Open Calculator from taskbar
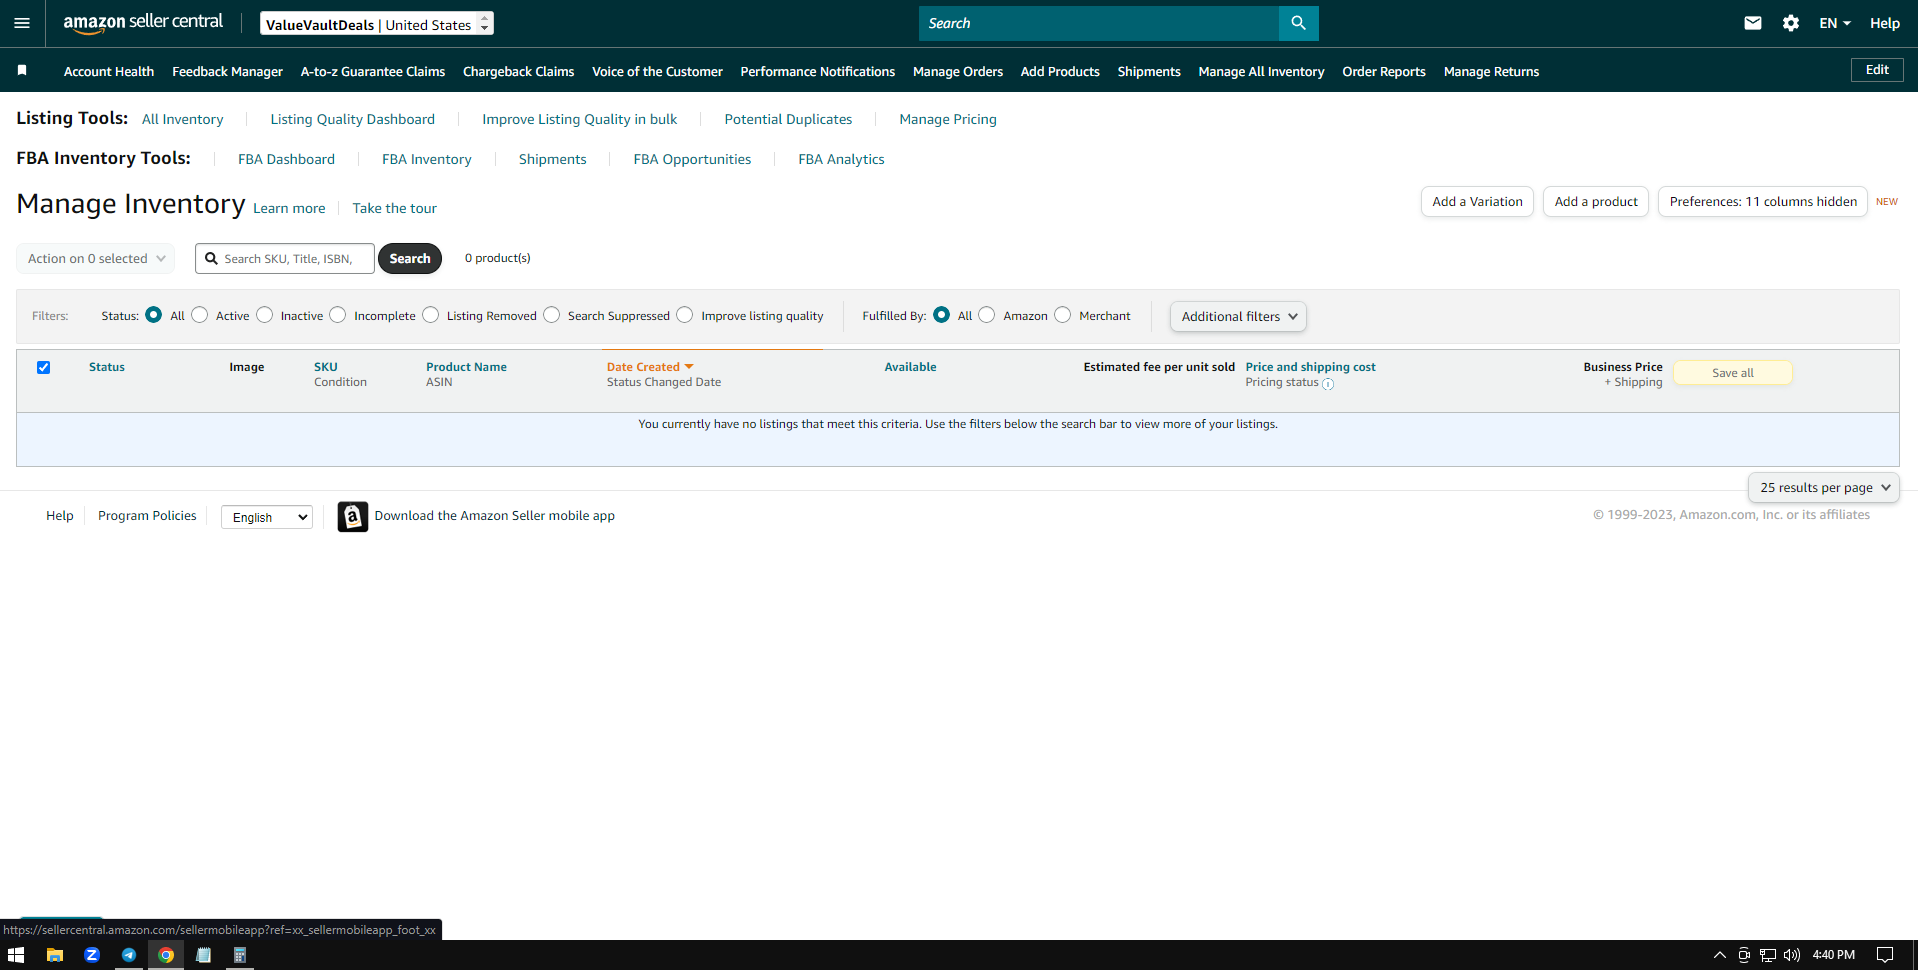Image resolution: width=1918 pixels, height=970 pixels. [x=240, y=955]
